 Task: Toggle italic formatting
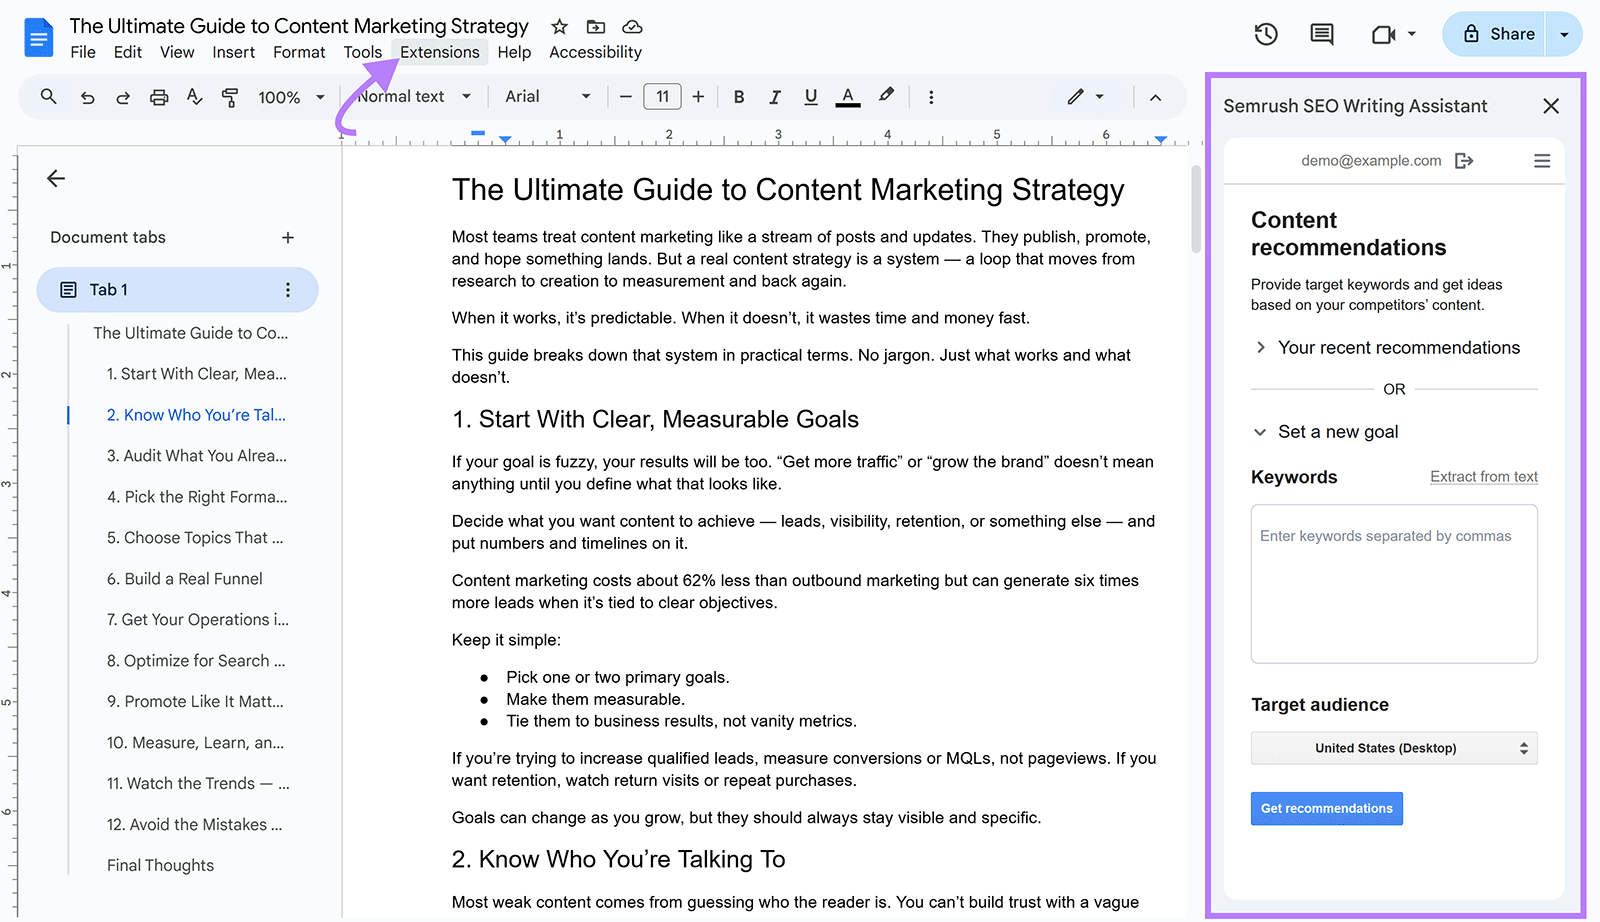point(775,97)
